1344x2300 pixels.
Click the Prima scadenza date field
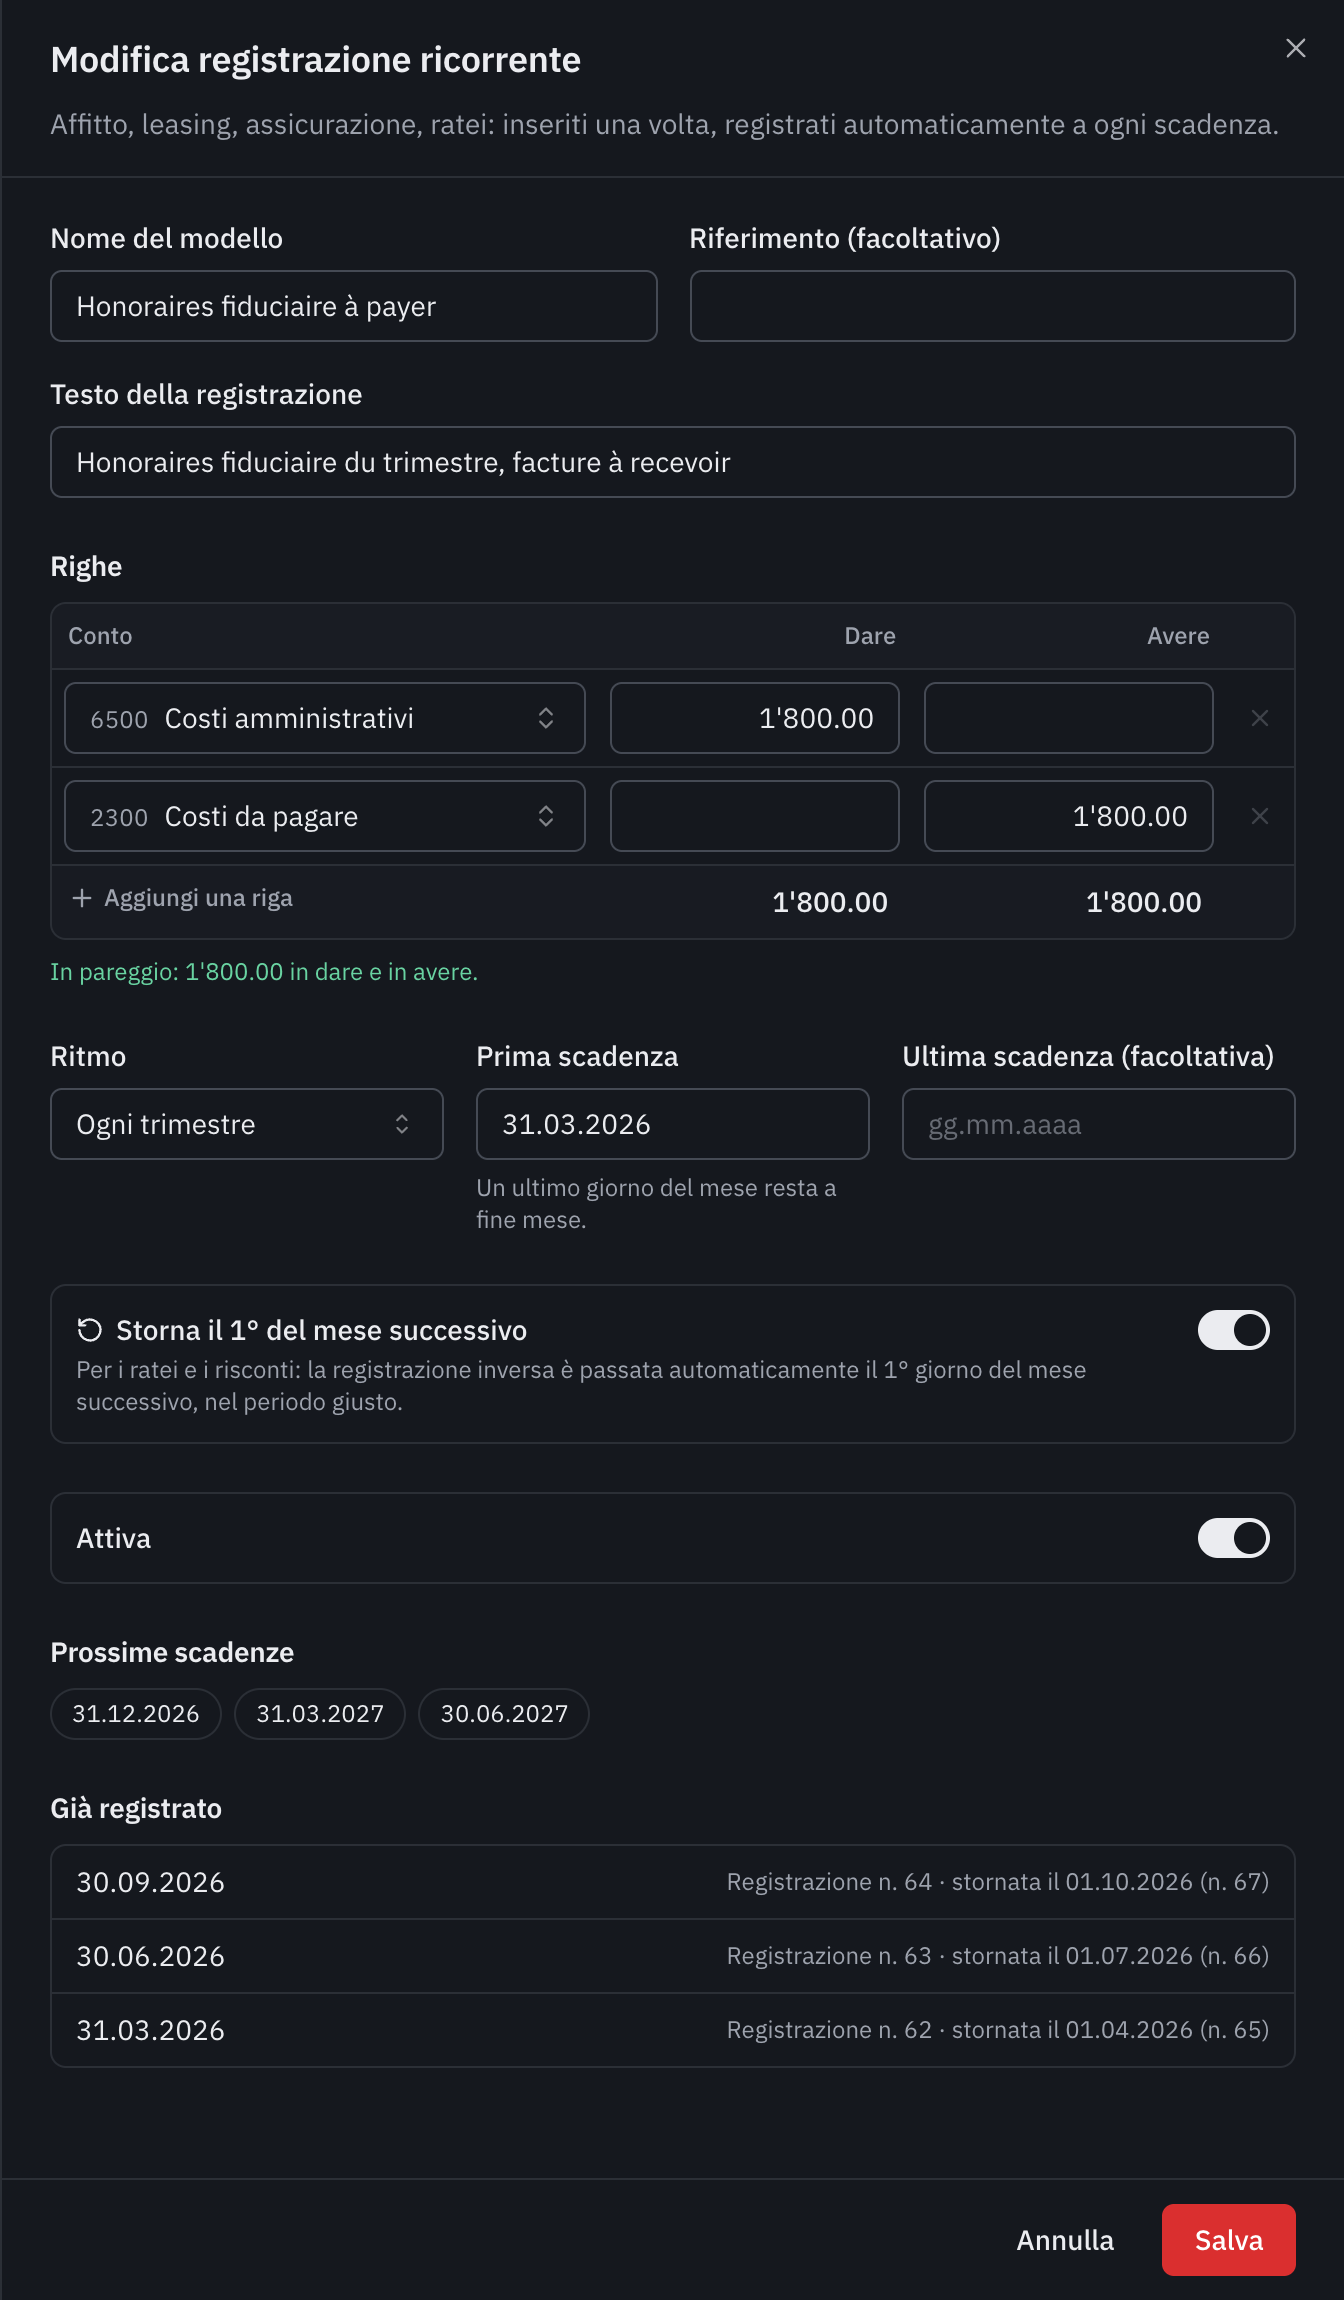coord(673,1124)
